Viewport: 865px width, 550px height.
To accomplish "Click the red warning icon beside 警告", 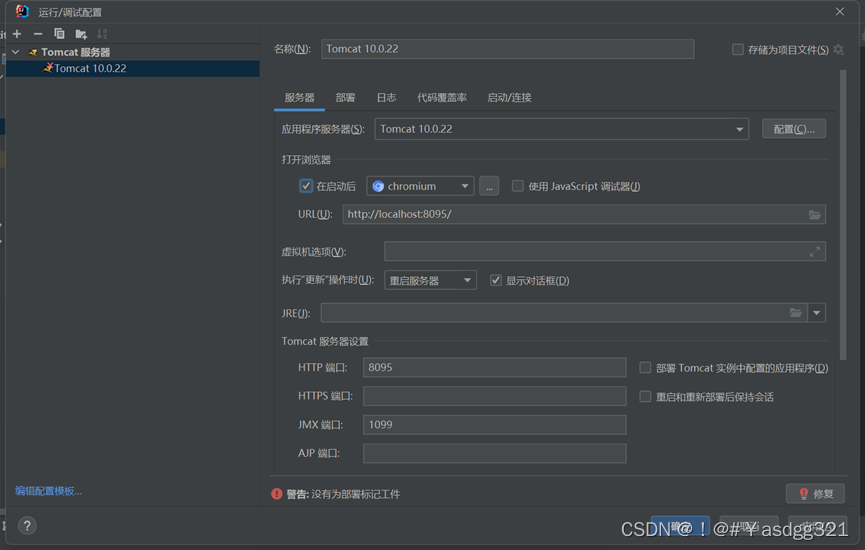I will click(277, 494).
